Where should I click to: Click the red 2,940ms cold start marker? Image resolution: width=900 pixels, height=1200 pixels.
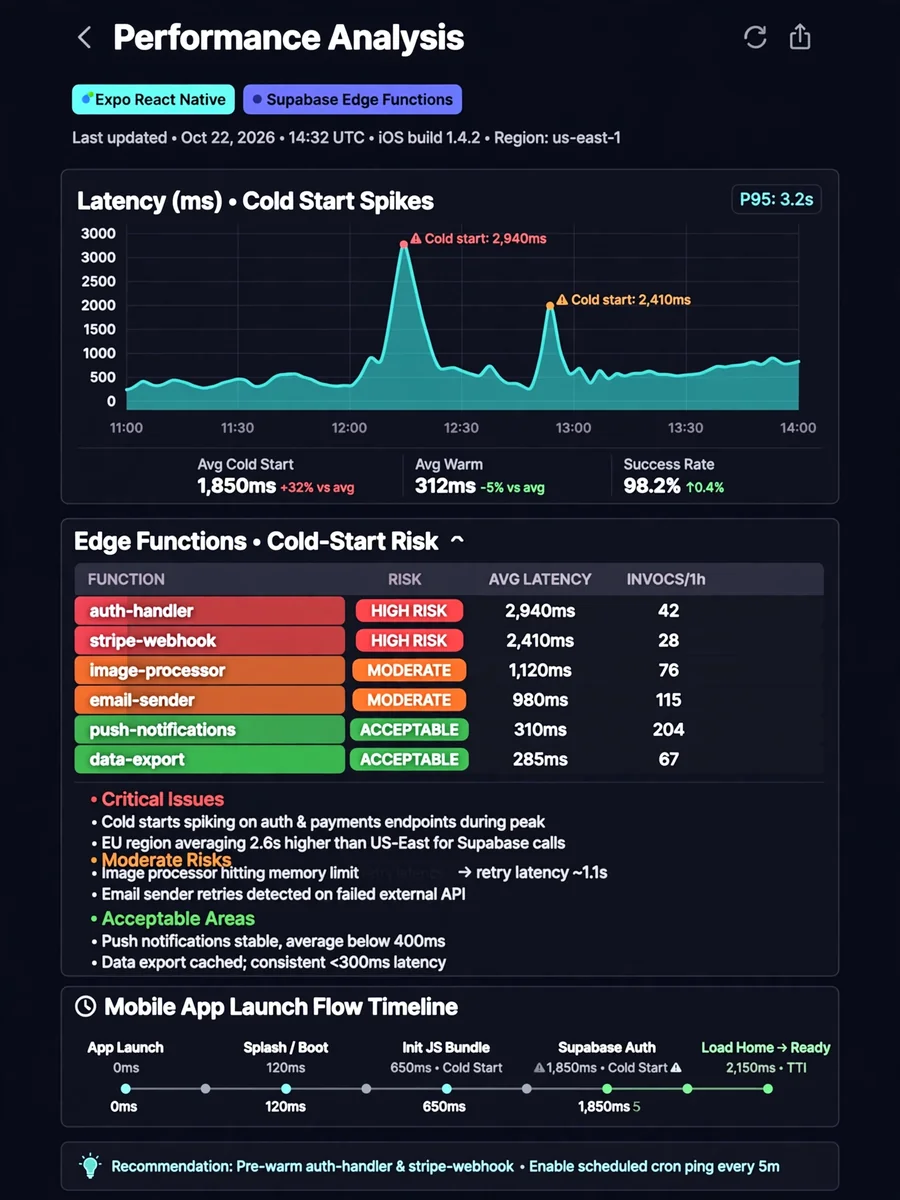404,244
